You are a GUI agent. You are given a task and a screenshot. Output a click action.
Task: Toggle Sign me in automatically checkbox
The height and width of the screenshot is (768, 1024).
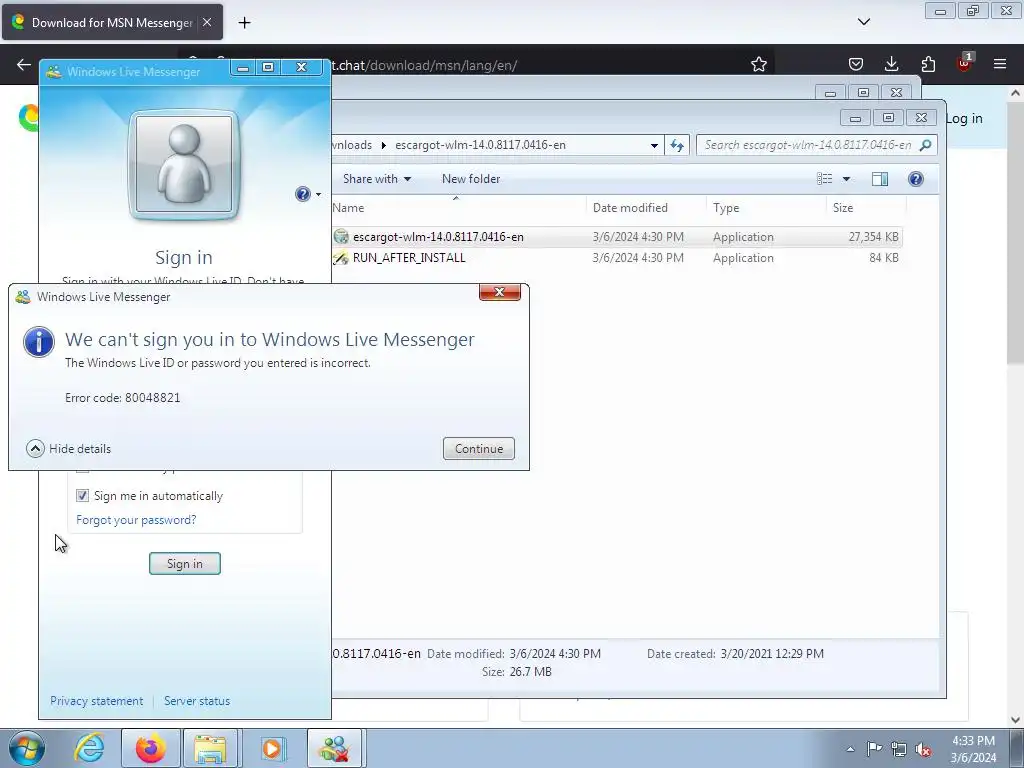pyautogui.click(x=82, y=496)
